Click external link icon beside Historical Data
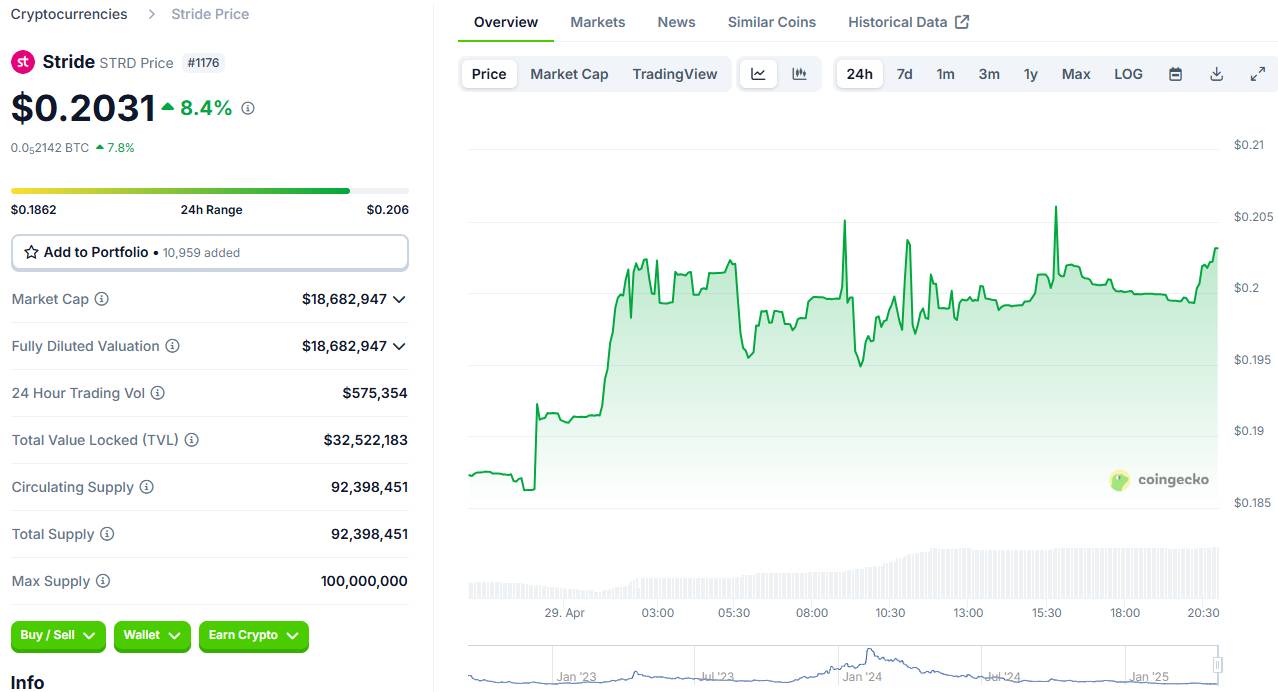Screen dimensions: 1278x692 click(x=962, y=22)
